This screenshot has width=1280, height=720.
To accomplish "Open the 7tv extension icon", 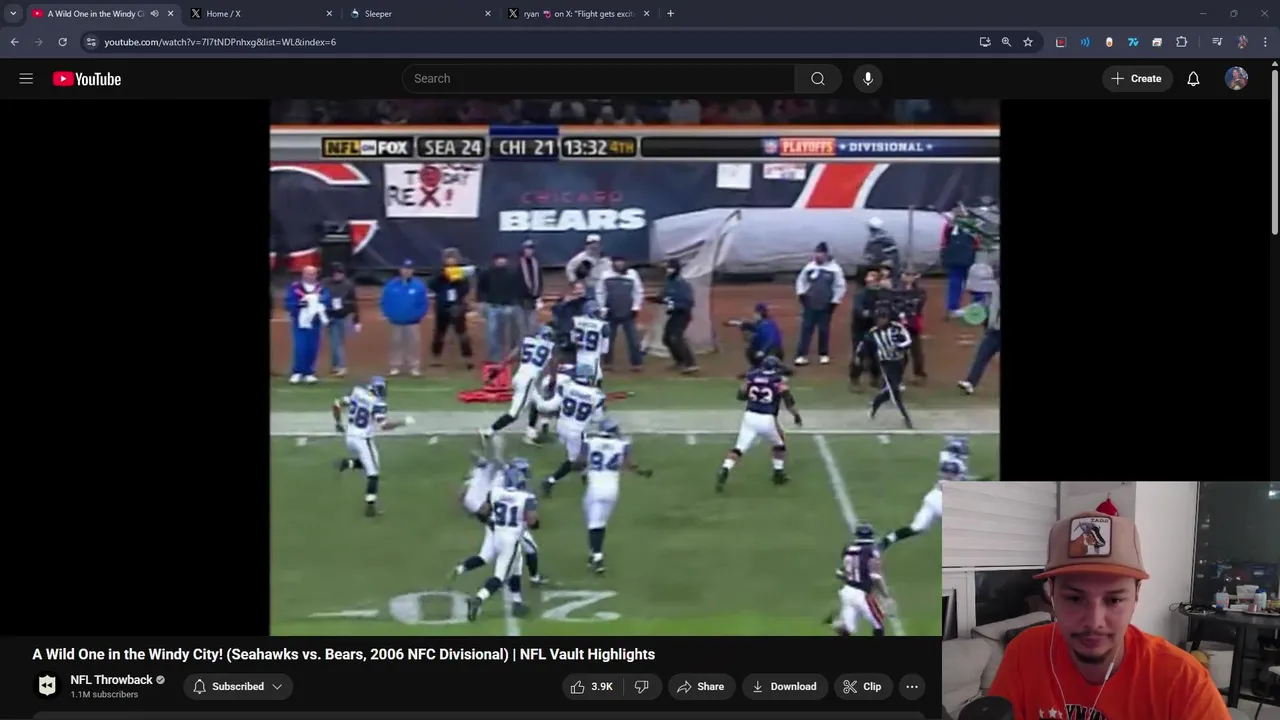I will coord(1133,42).
